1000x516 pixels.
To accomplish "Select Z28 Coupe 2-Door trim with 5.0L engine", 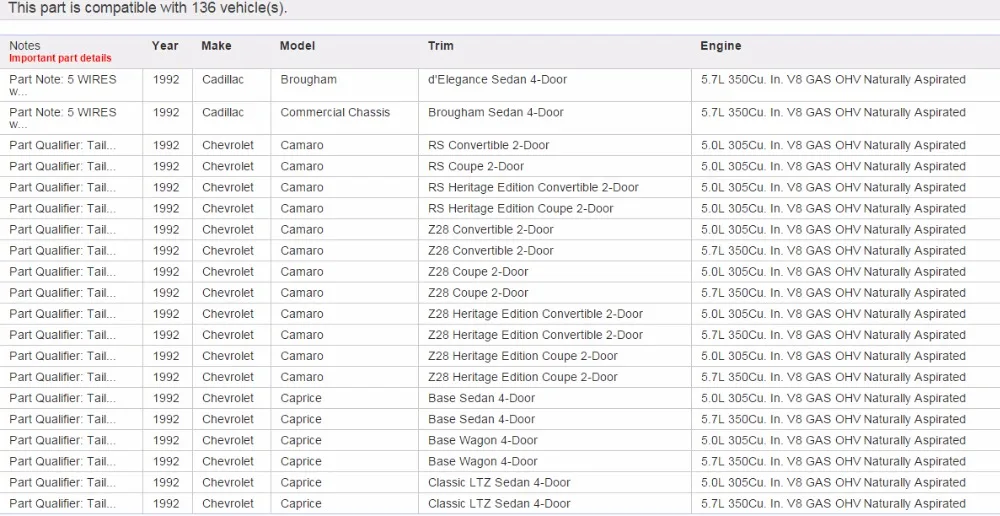I will pos(478,272).
